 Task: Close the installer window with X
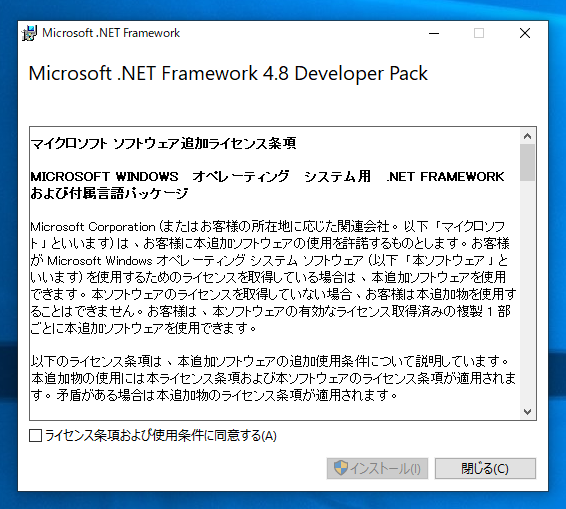pos(525,33)
